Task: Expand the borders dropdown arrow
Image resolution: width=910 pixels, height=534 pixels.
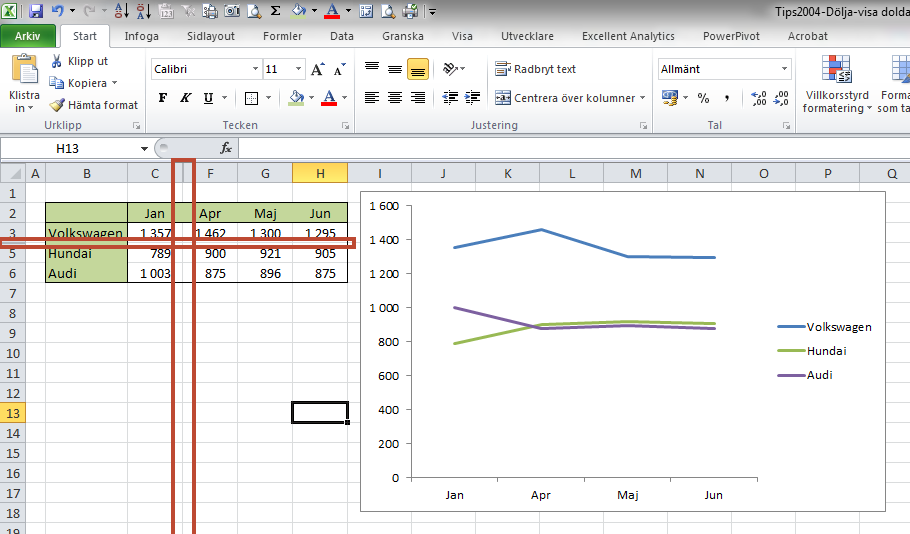Action: click(268, 98)
